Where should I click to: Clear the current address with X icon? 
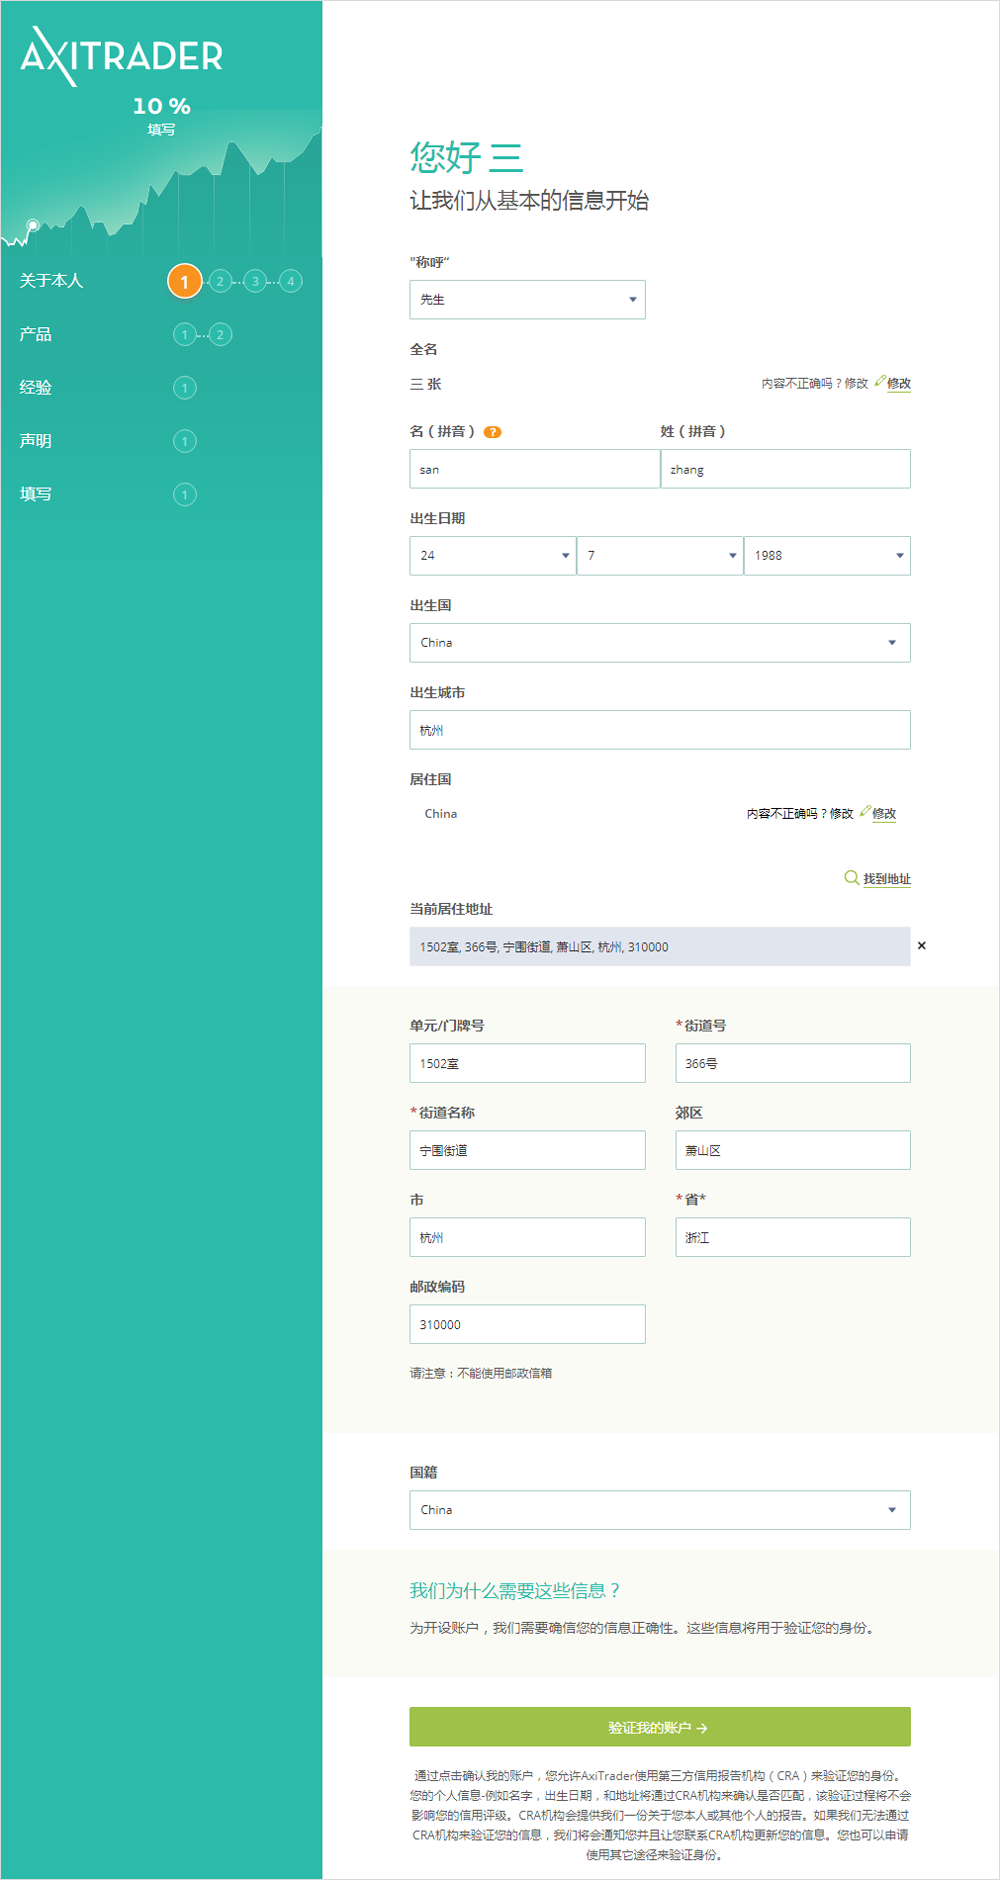click(921, 946)
